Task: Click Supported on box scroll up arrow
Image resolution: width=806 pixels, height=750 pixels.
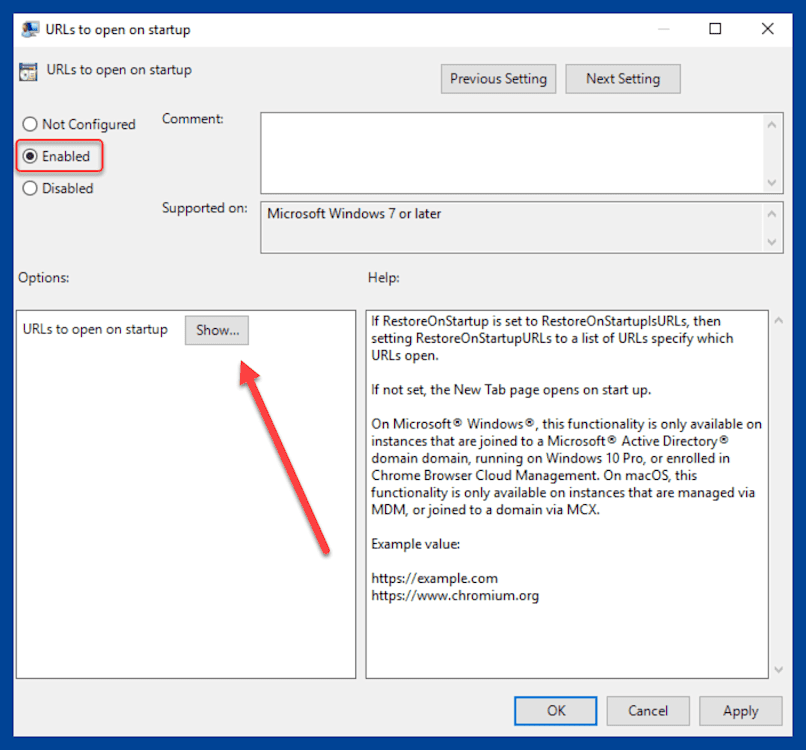Action: [772, 214]
